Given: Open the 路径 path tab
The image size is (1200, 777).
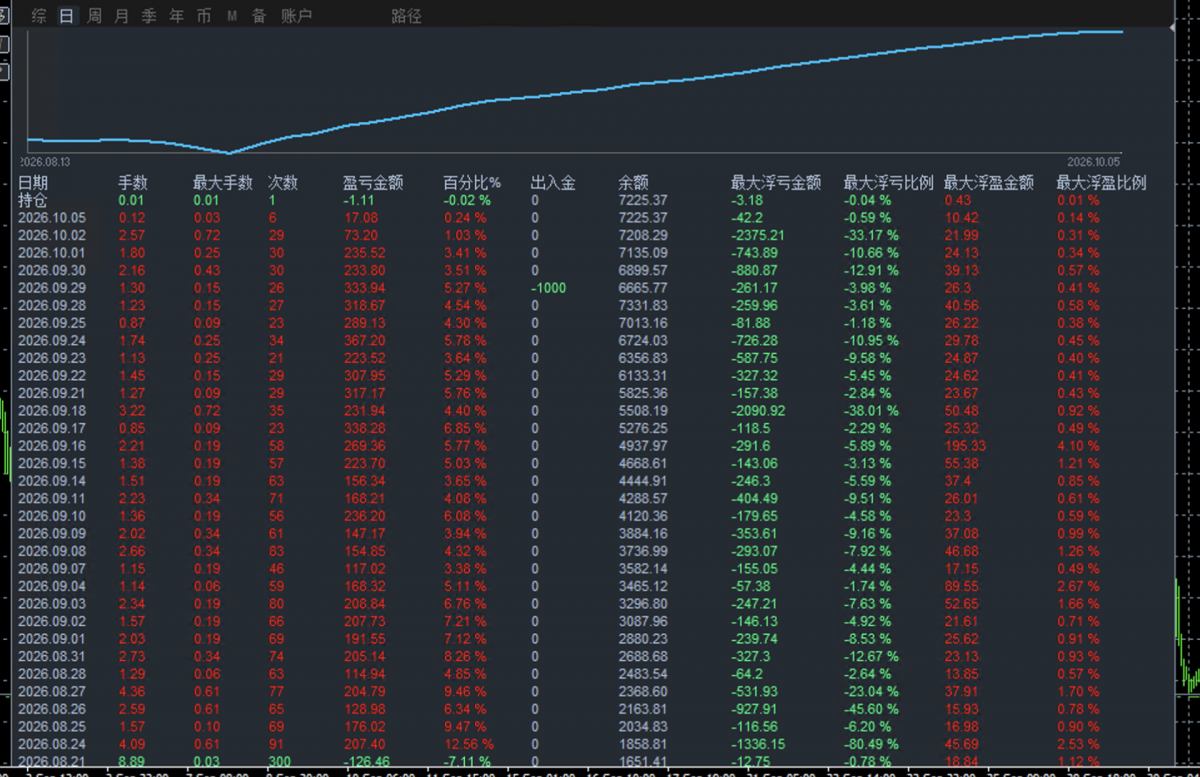Looking at the screenshot, I should [x=407, y=16].
